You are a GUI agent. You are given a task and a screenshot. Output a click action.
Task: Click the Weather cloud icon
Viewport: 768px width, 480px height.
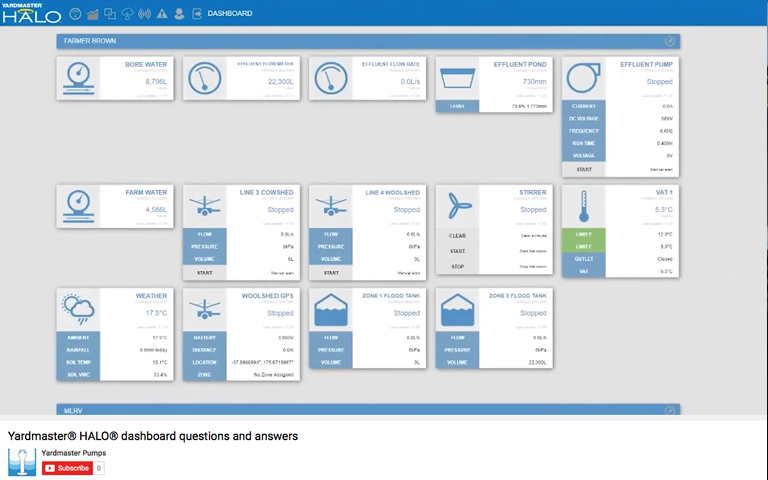[78, 309]
